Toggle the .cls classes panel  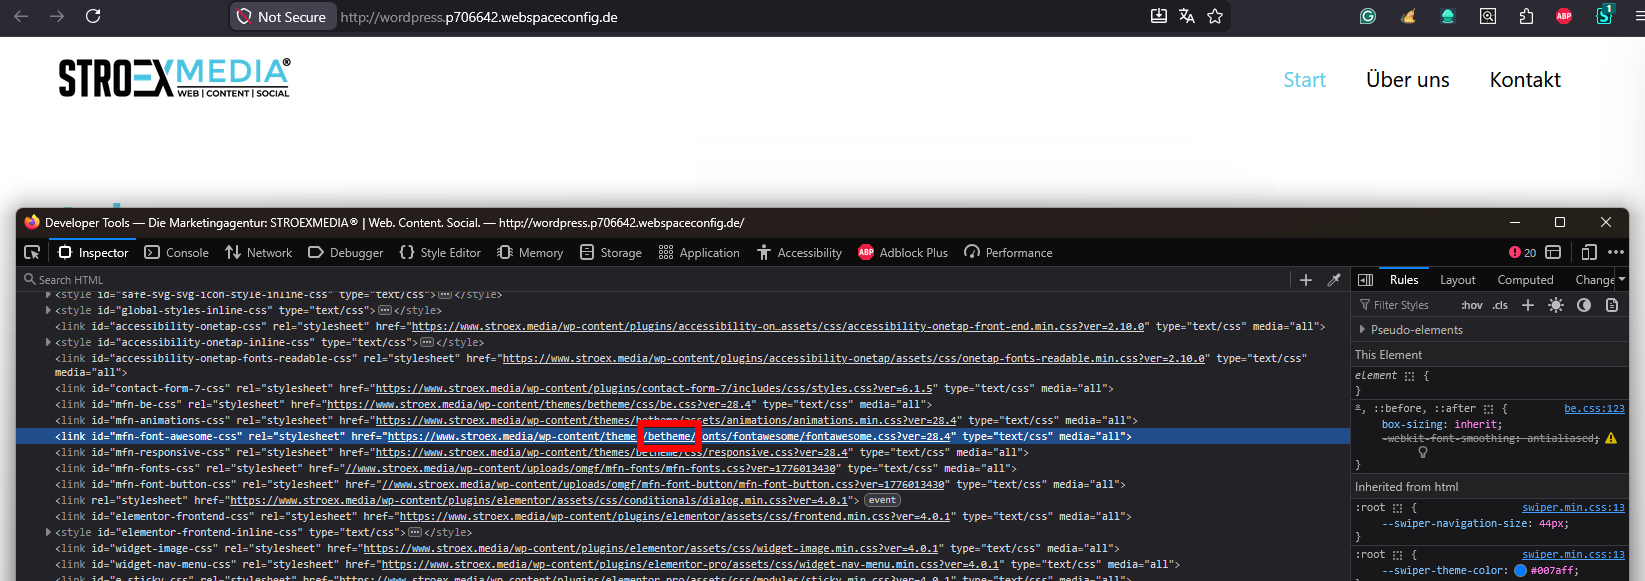point(1500,305)
